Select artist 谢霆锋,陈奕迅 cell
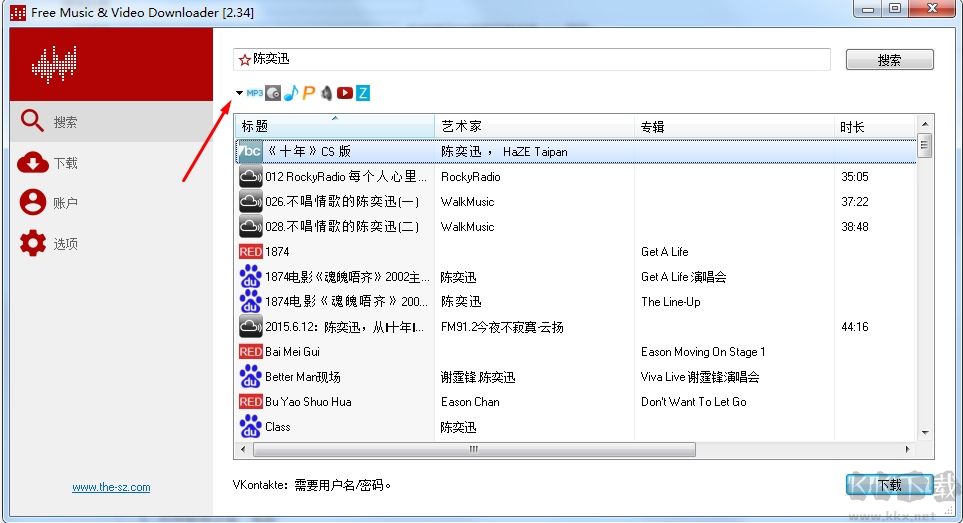This screenshot has height=523, width=963. tap(478, 377)
